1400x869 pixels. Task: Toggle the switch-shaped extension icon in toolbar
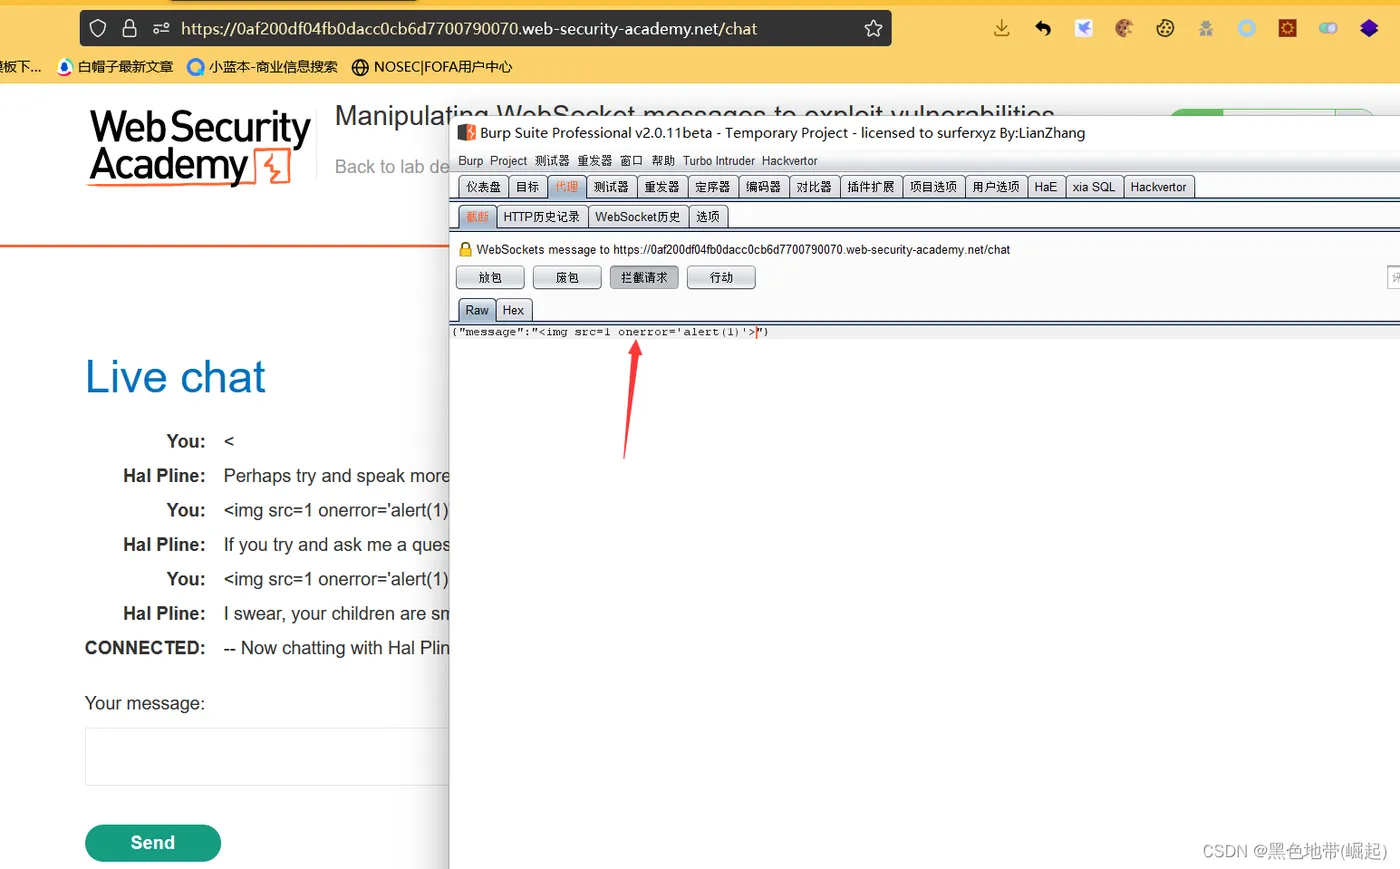click(x=1328, y=28)
